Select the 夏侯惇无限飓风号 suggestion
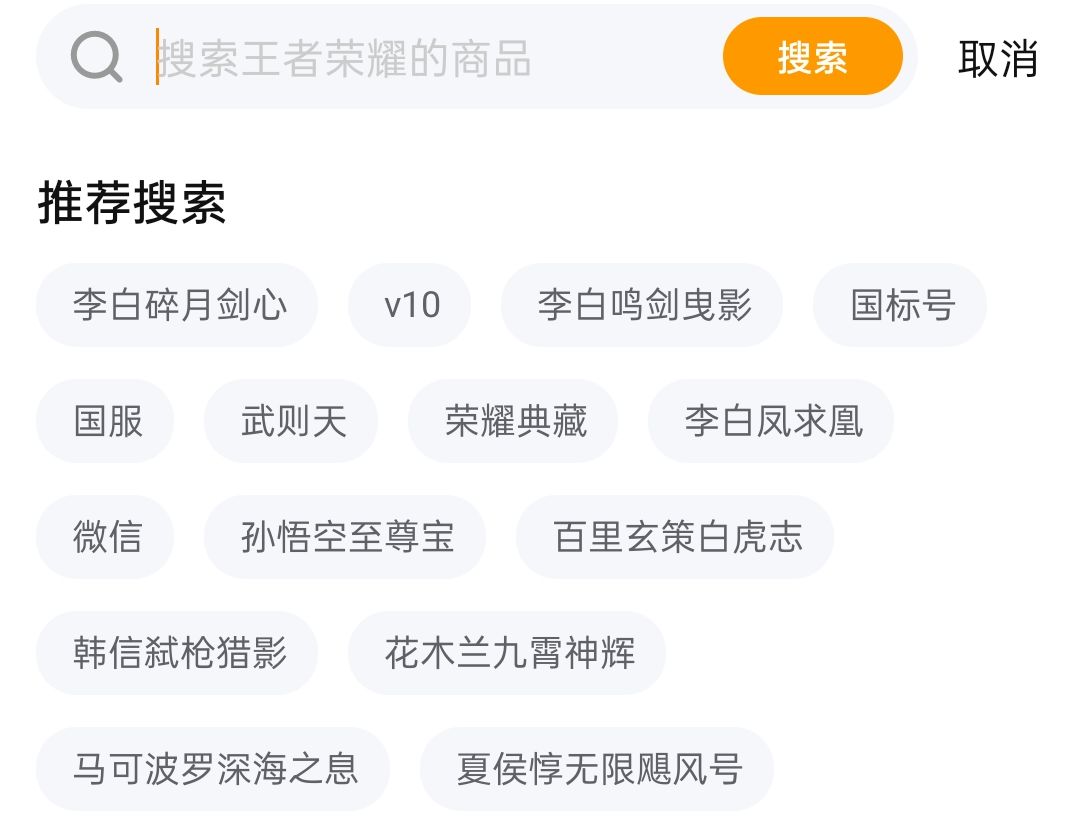Image resolution: width=1080 pixels, height=819 pixels. [x=597, y=769]
